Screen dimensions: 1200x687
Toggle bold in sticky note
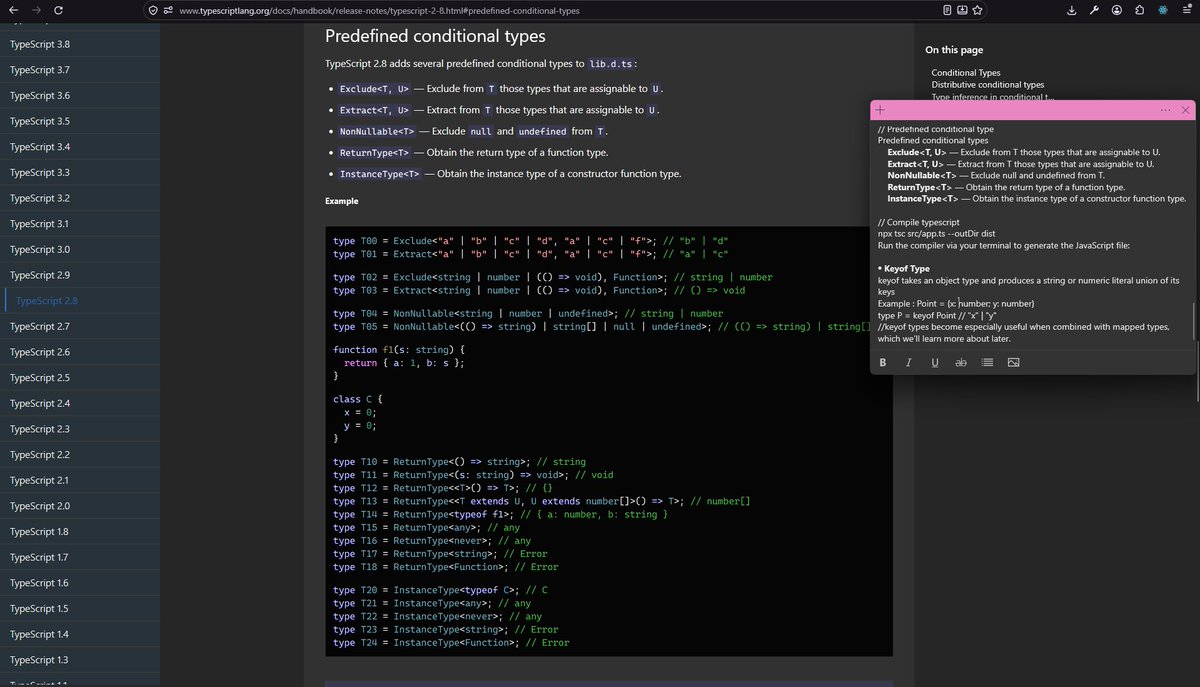[x=883, y=362]
